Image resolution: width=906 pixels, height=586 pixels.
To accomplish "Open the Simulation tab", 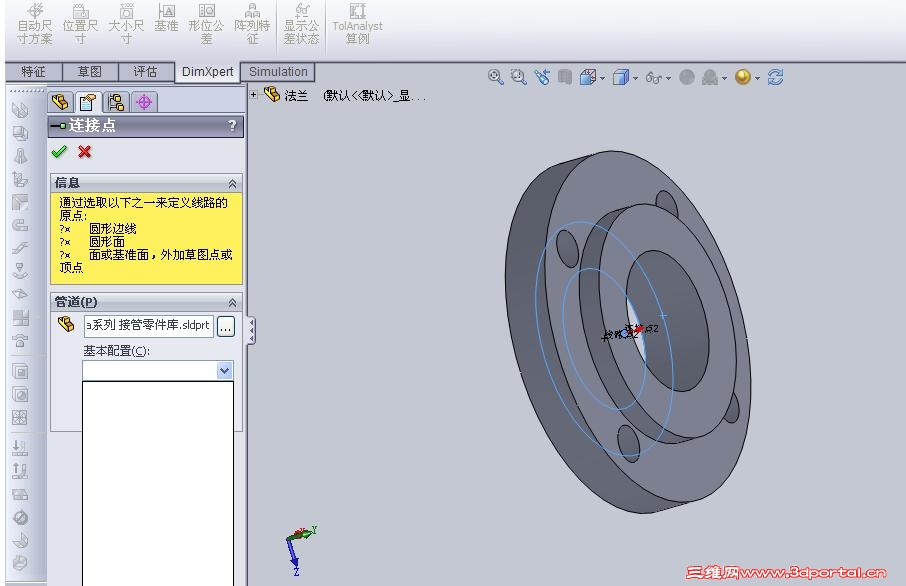I will pyautogui.click(x=278, y=72).
